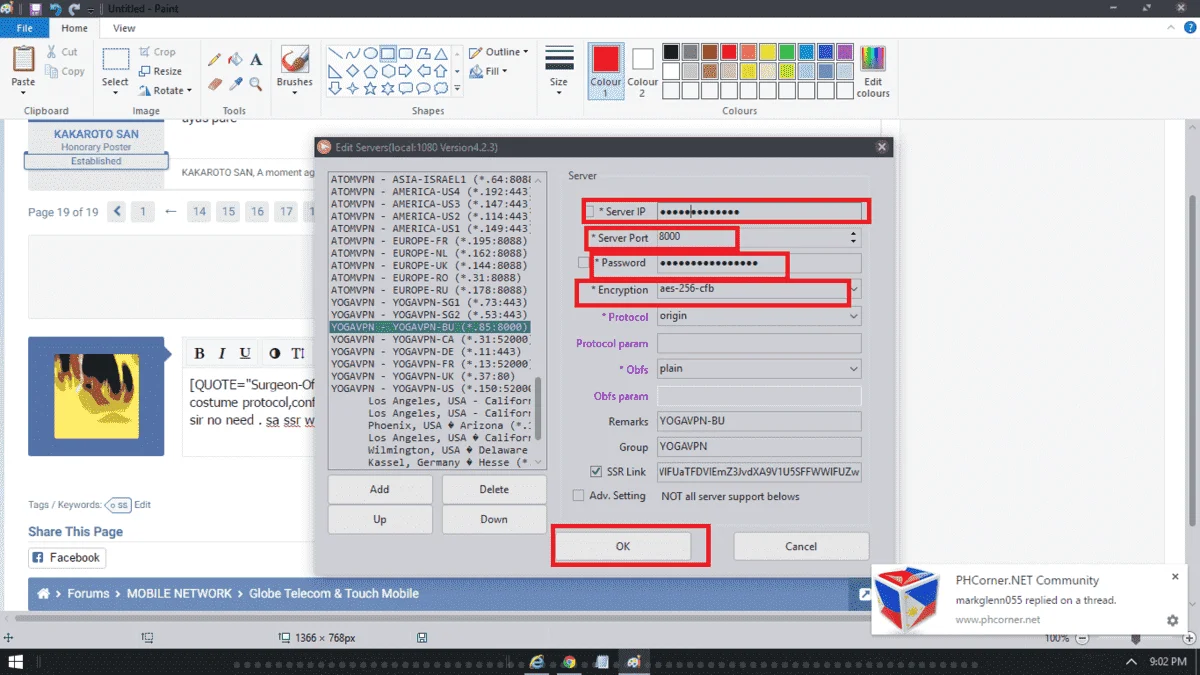Select the Eraser tool
The image size is (1200, 675).
[x=214, y=84]
